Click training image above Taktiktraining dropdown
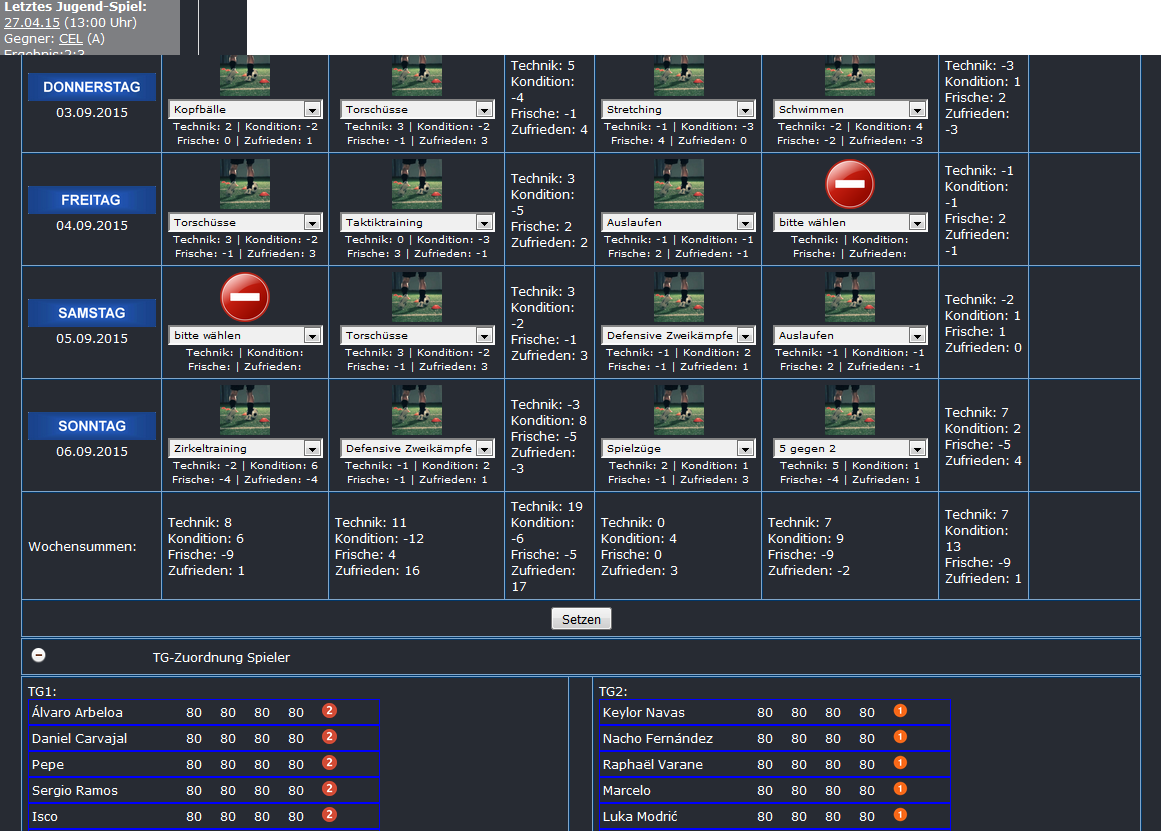This screenshot has height=831, width=1161. click(x=416, y=185)
